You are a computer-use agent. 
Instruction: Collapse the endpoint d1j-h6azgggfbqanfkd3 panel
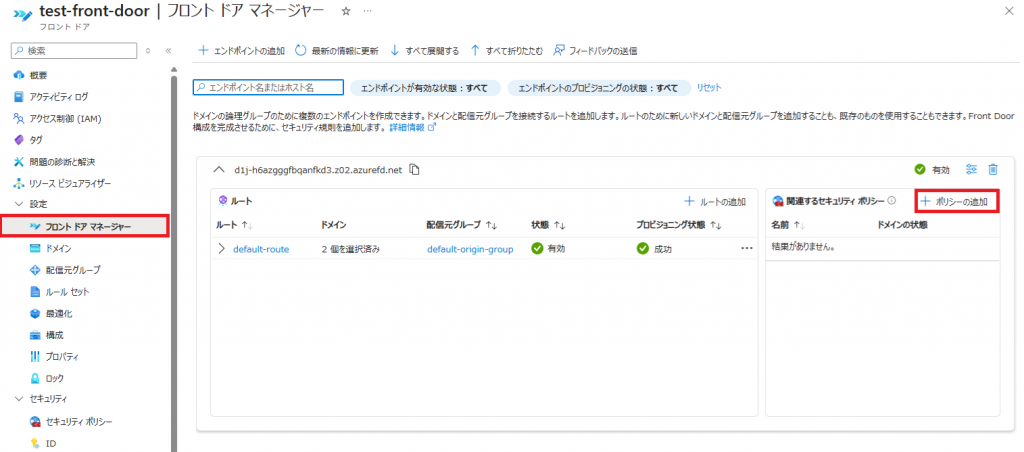(219, 170)
